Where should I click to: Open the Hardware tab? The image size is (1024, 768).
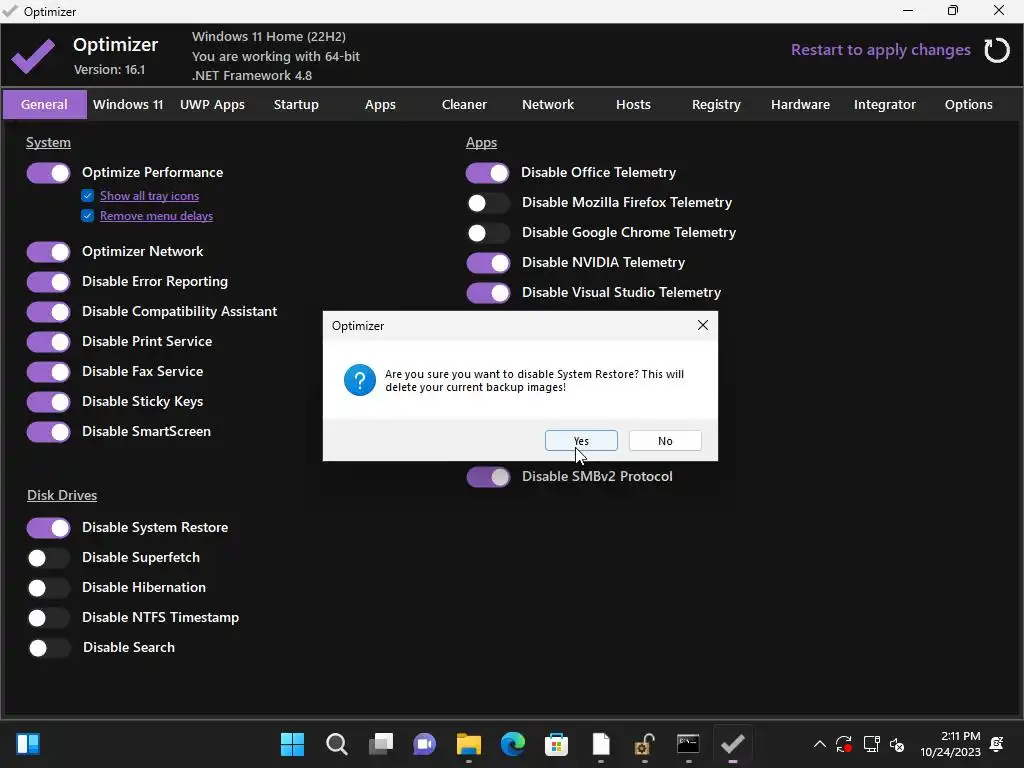(x=801, y=104)
